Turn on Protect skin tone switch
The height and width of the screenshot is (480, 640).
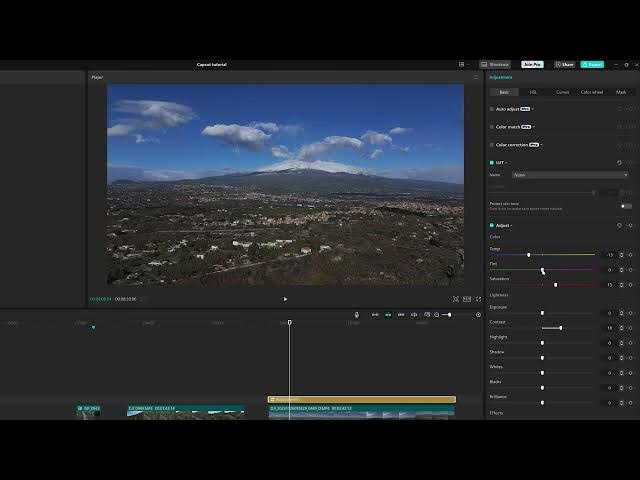pos(626,206)
